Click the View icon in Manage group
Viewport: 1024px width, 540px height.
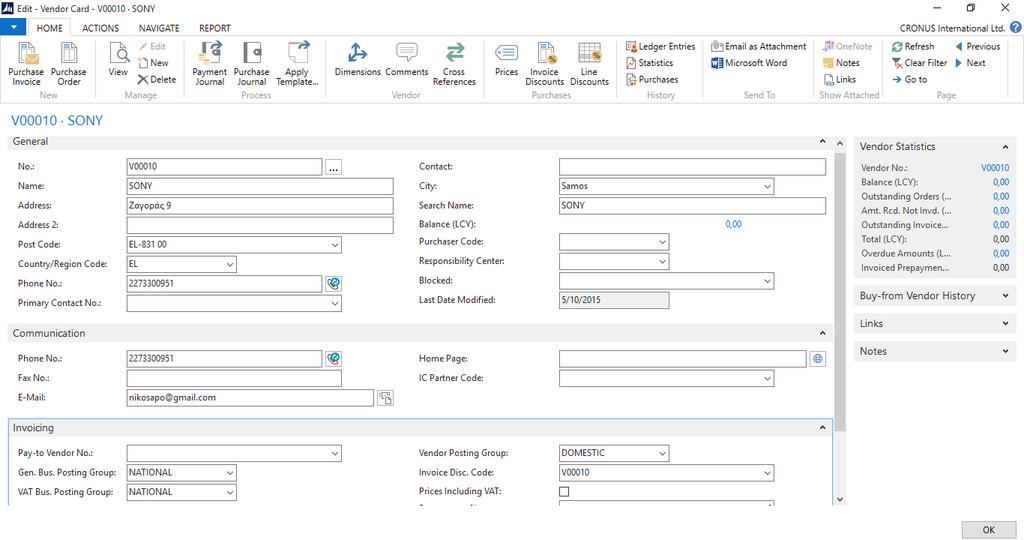tap(118, 59)
